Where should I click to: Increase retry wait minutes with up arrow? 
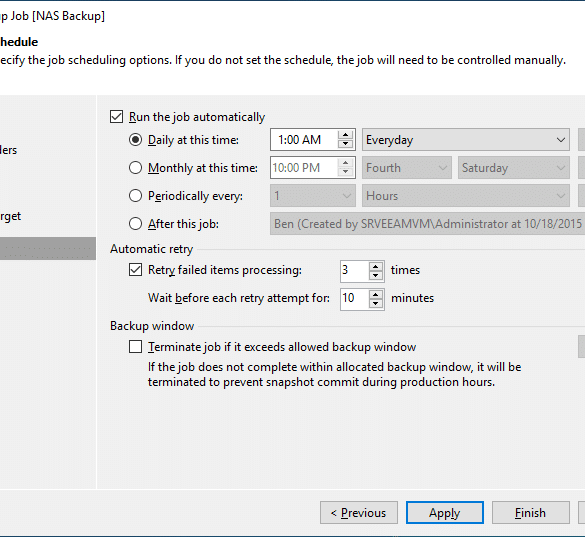376,294
